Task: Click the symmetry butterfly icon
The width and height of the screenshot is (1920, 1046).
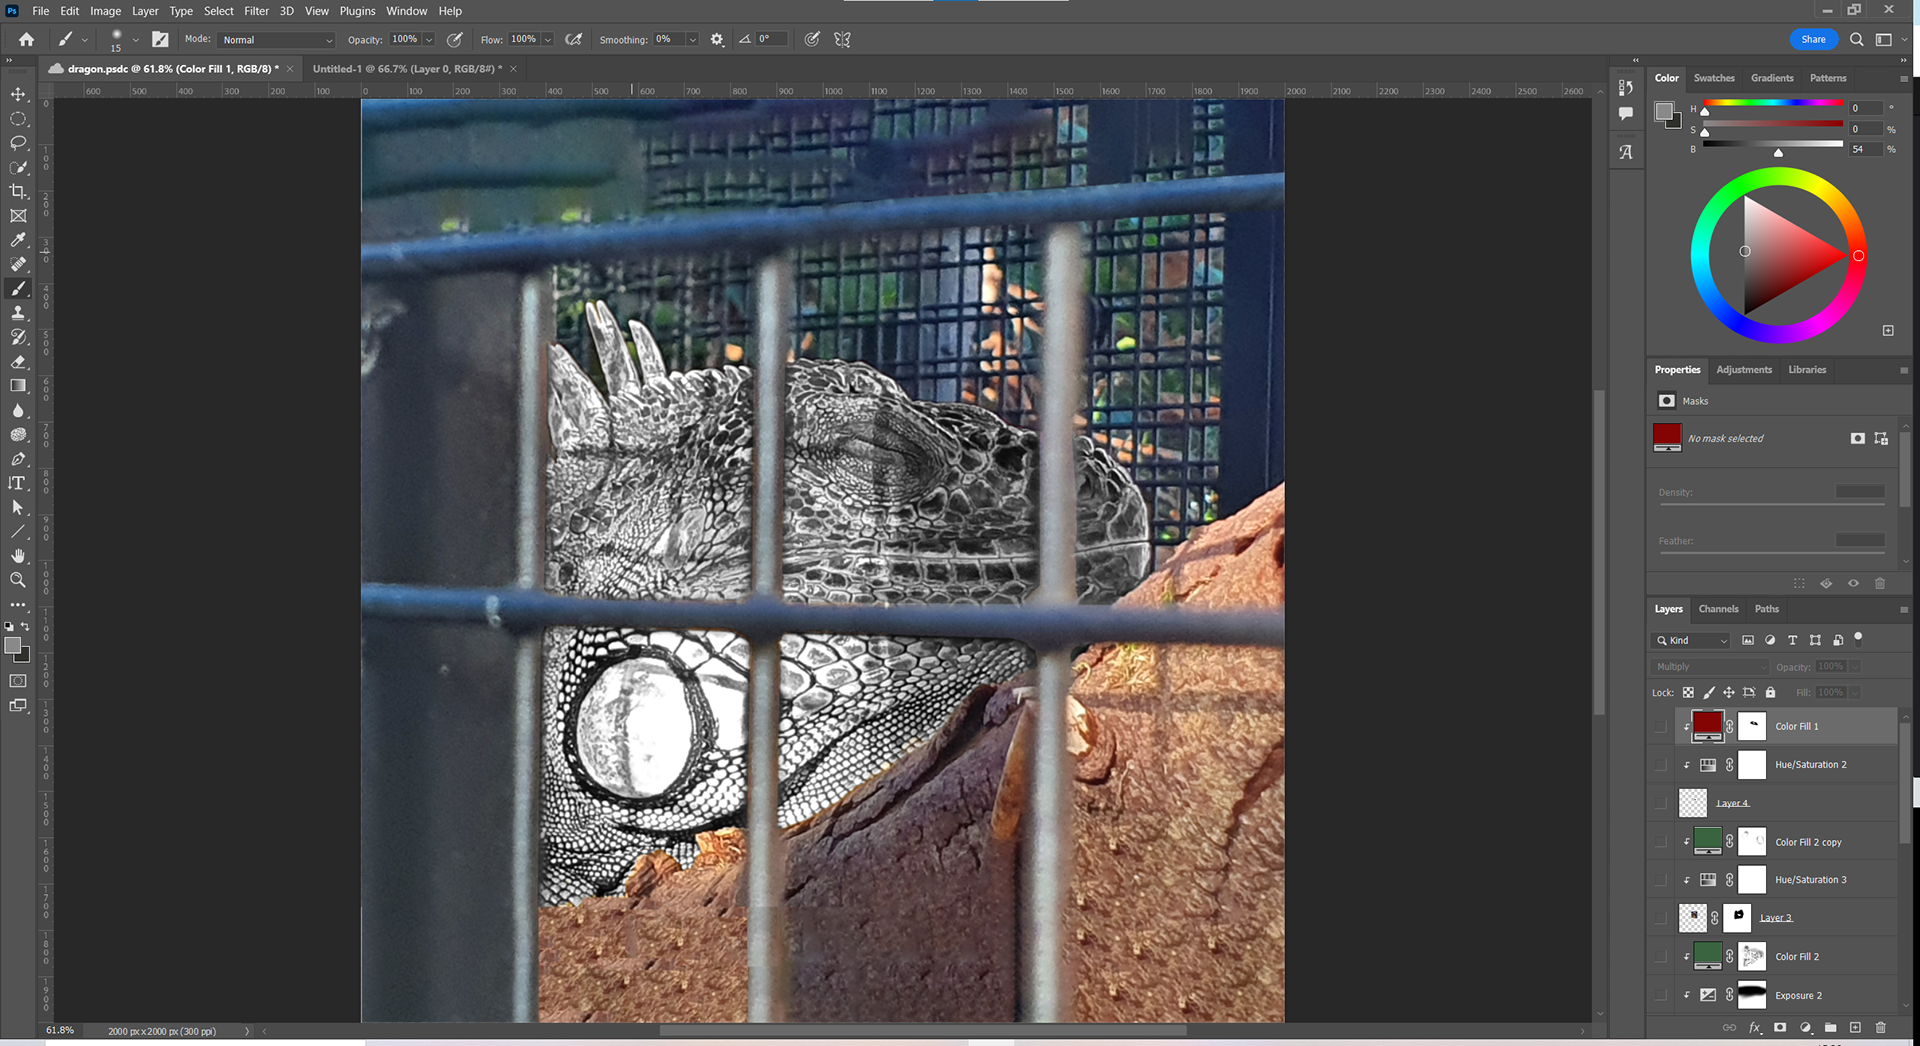Action: [x=842, y=39]
